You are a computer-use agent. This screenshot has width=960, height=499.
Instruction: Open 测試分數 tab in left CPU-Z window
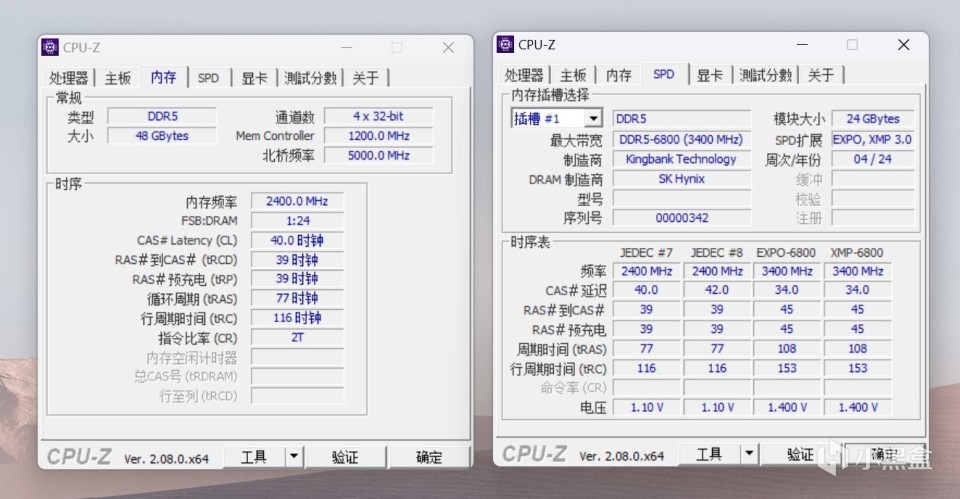(x=310, y=78)
